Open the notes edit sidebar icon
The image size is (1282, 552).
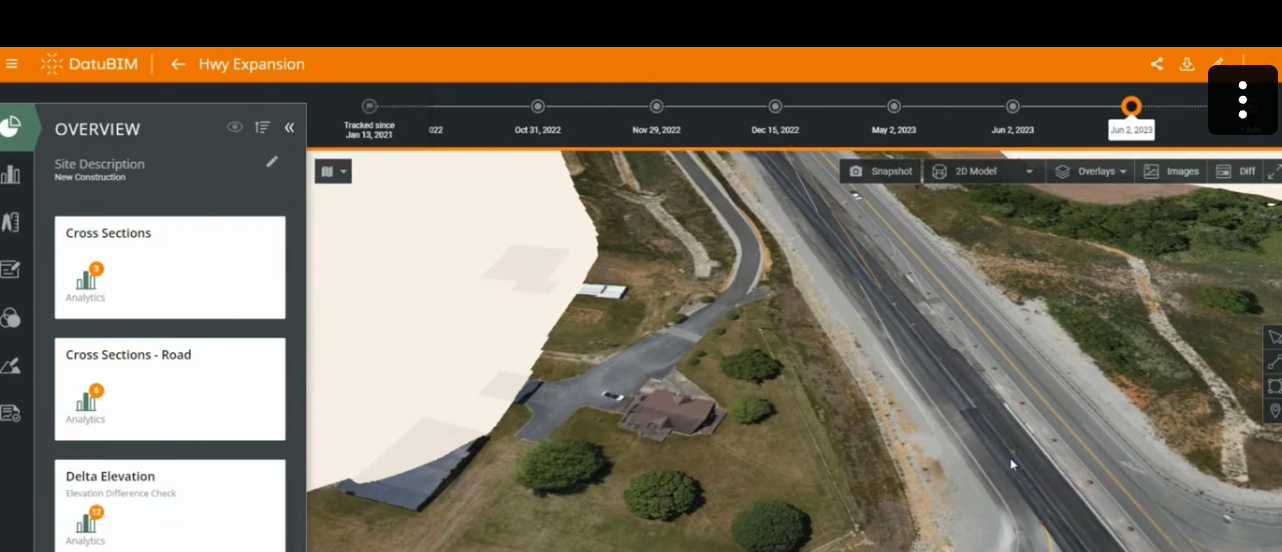(x=11, y=269)
